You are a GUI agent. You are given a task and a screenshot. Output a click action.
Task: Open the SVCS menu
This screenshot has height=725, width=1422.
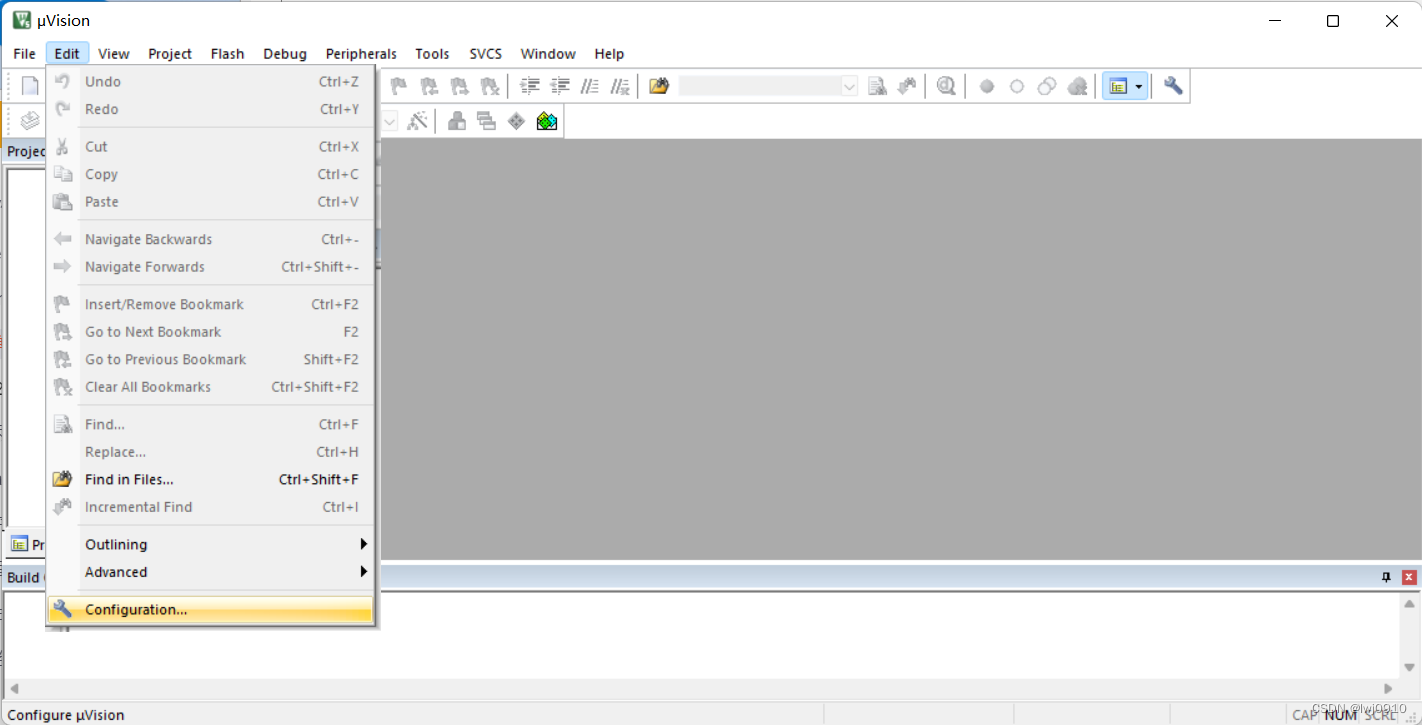pos(486,54)
